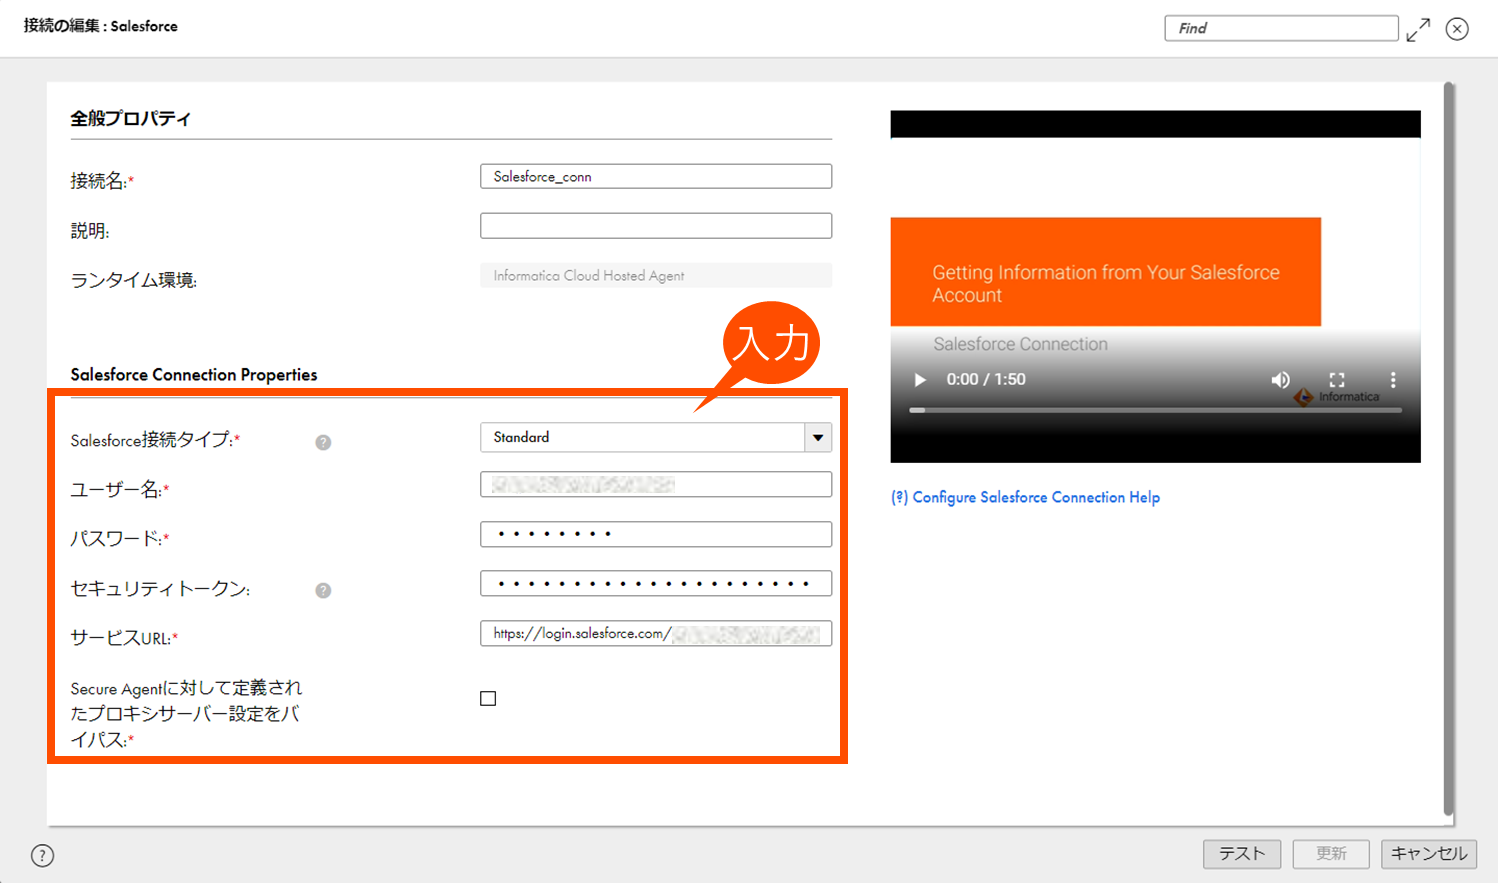Viewport: 1498px width, 883px height.
Task: Toggle bypass proxy server settings checkbox
Action: pos(488,698)
